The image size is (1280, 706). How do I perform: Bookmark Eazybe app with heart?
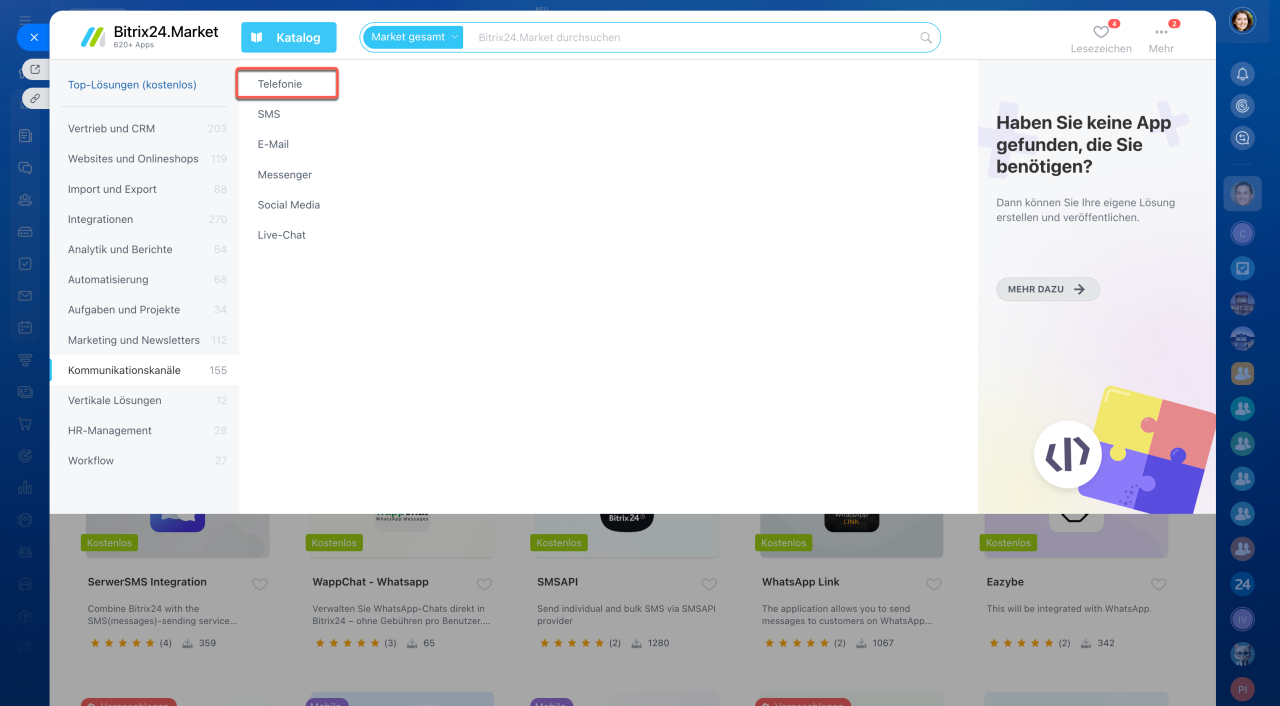click(x=1158, y=584)
